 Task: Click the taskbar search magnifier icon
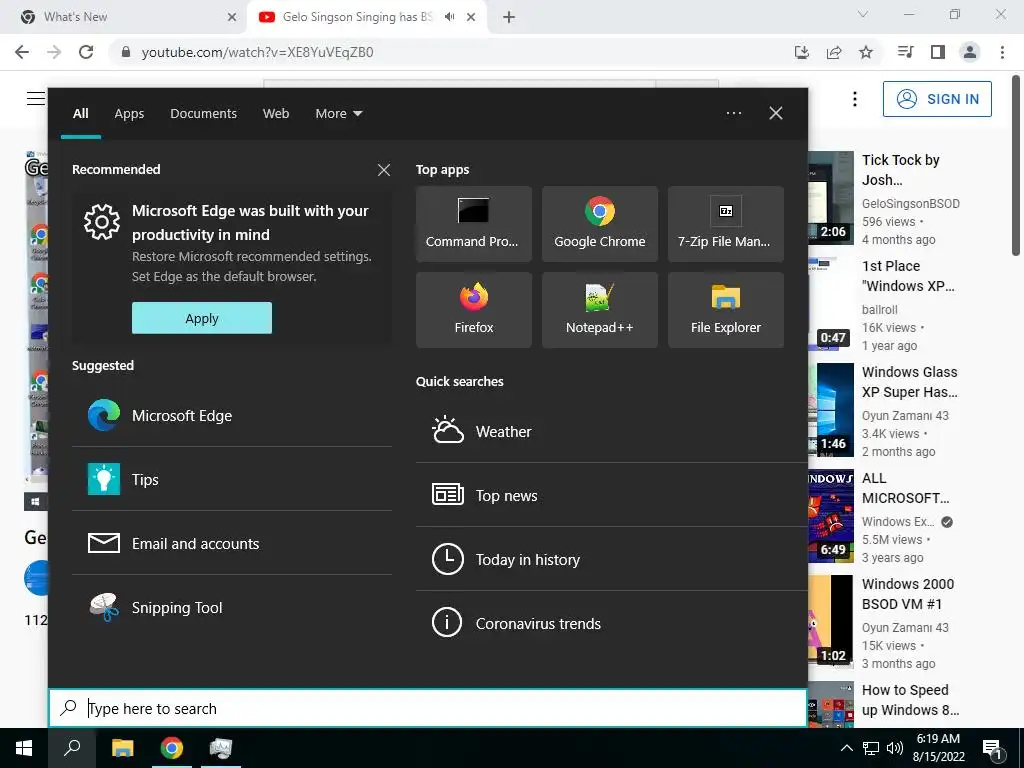click(72, 748)
